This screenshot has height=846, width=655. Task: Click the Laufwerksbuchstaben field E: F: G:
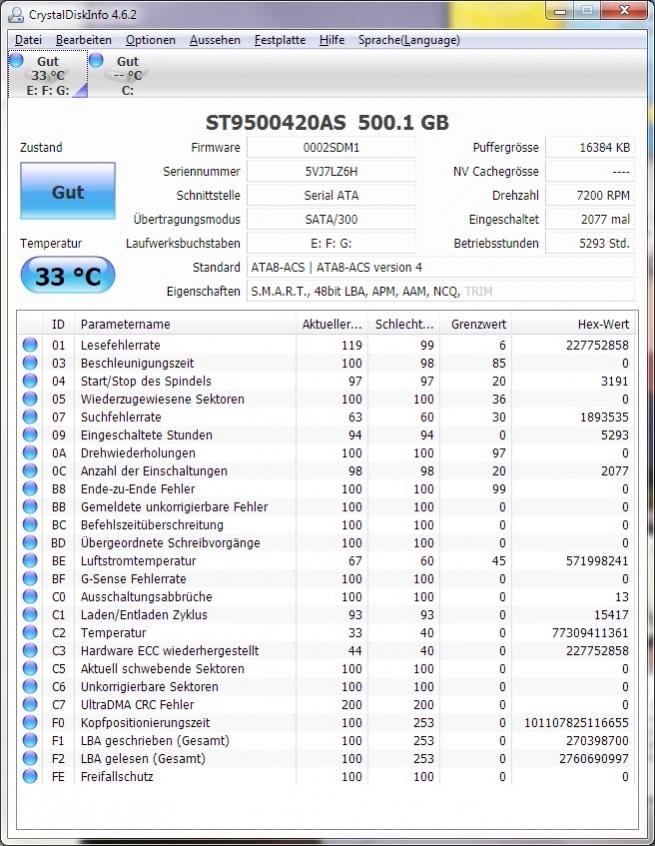(331, 243)
